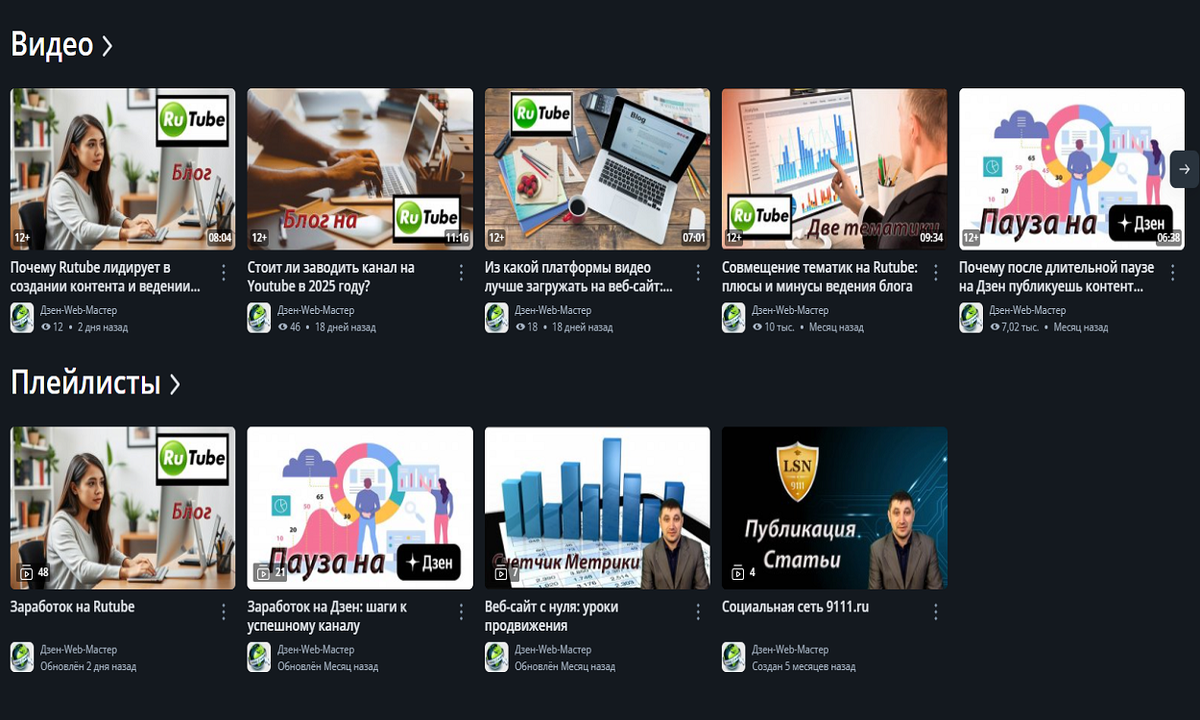
Task: Open thumbnail of 'Из какой платформы видео' video
Action: pyautogui.click(x=597, y=169)
